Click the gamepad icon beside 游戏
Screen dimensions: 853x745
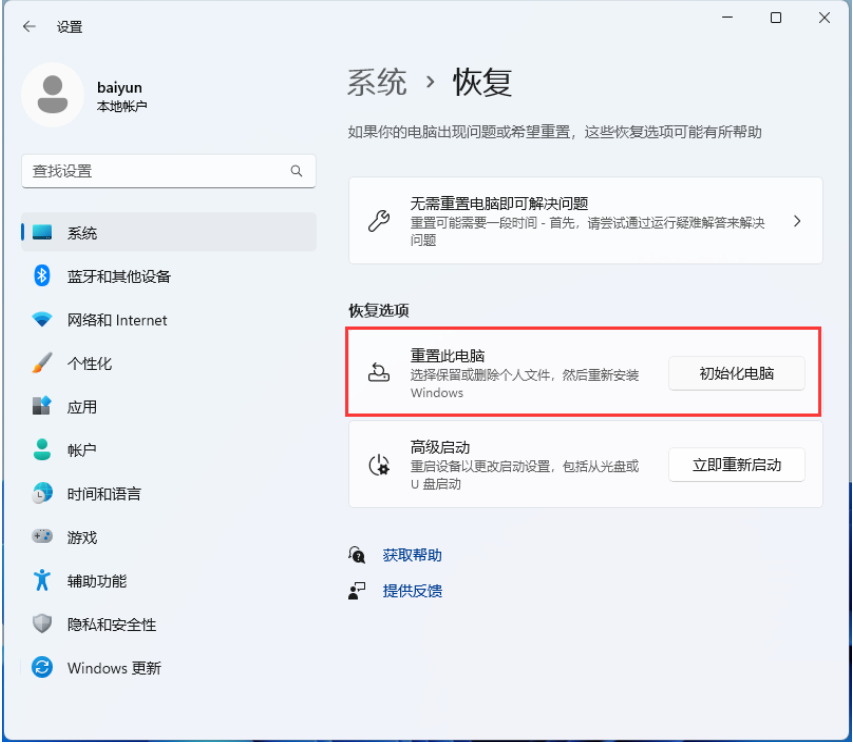point(42,537)
